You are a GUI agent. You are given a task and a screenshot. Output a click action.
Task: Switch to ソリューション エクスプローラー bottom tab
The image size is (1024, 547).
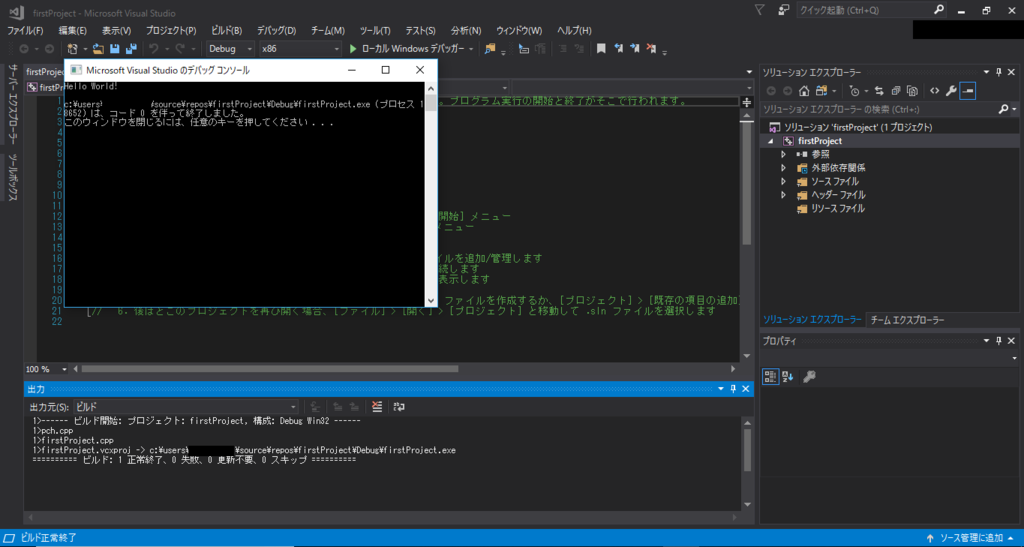[812, 320]
